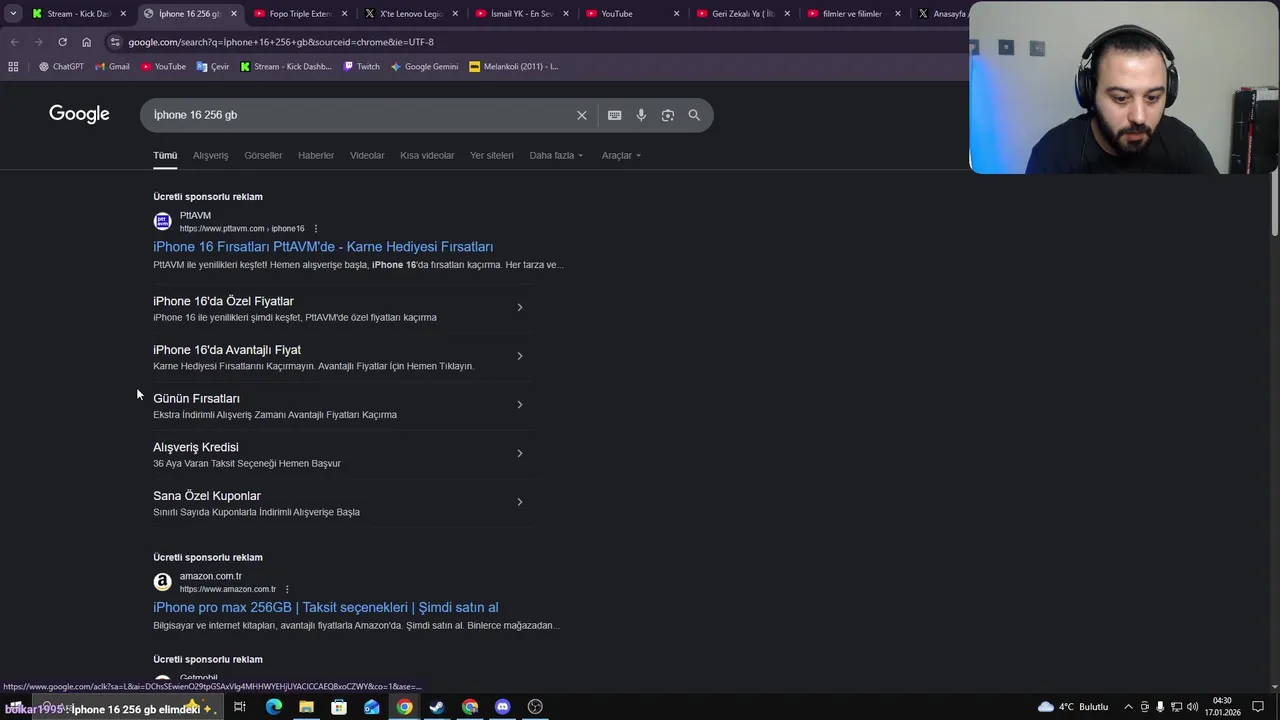The height and width of the screenshot is (720, 1280).
Task: Click the magnifier search button in the search box
Action: pyautogui.click(x=694, y=115)
